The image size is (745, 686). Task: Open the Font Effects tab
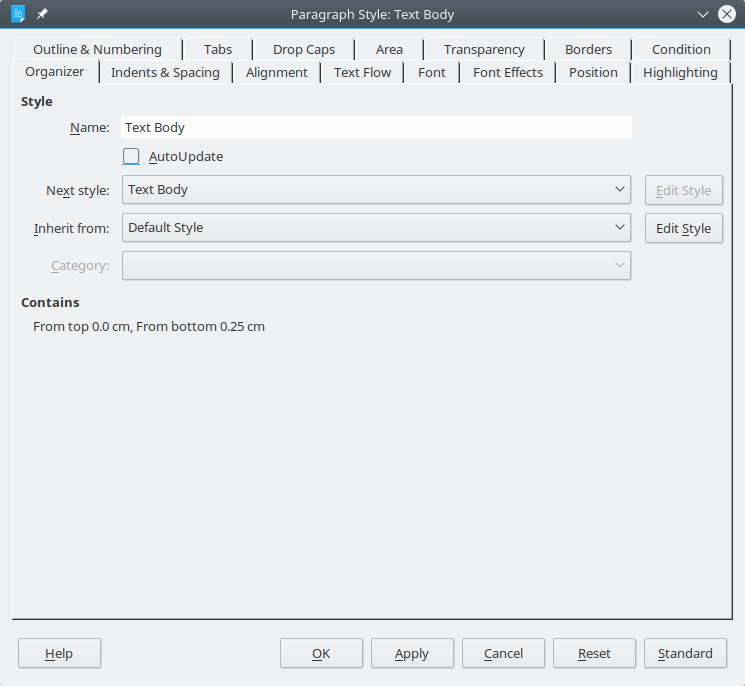508,73
